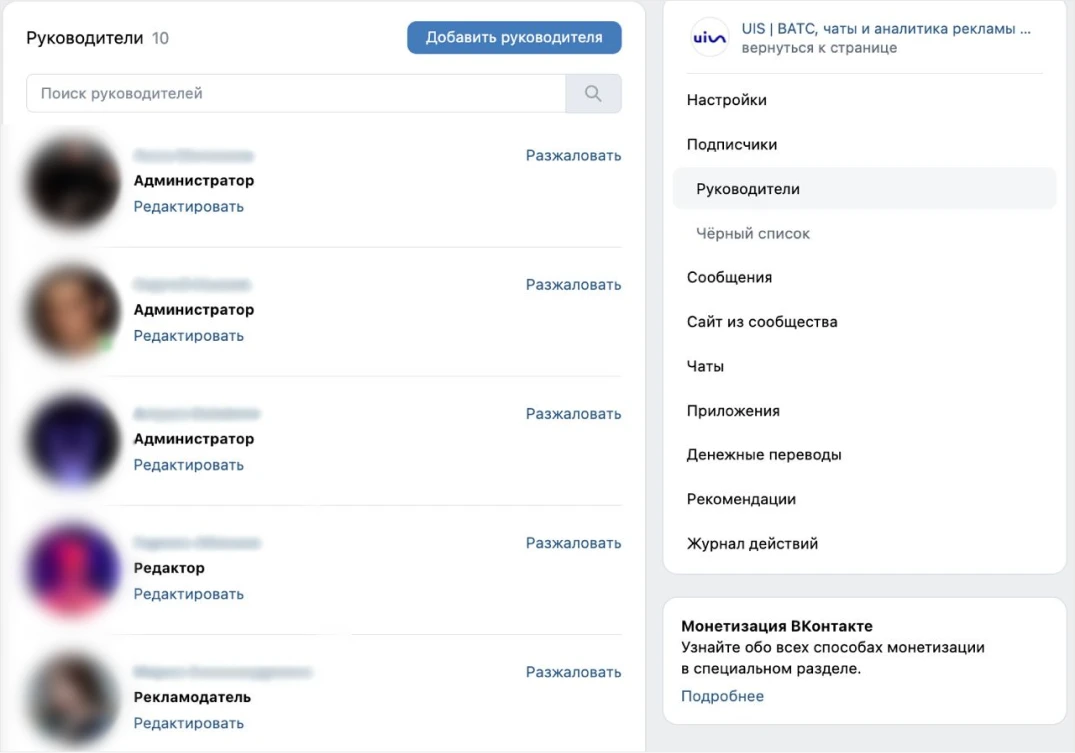1075x753 pixels.
Task: Focus the Поиск руководителей search field
Action: click(x=295, y=93)
